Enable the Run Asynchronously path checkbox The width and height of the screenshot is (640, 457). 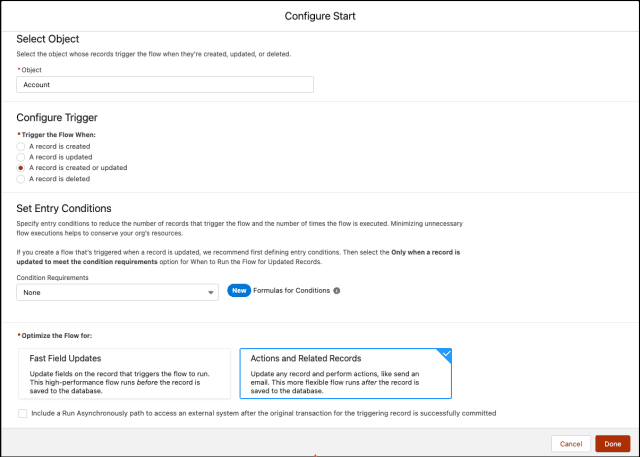pyautogui.click(x=22, y=413)
